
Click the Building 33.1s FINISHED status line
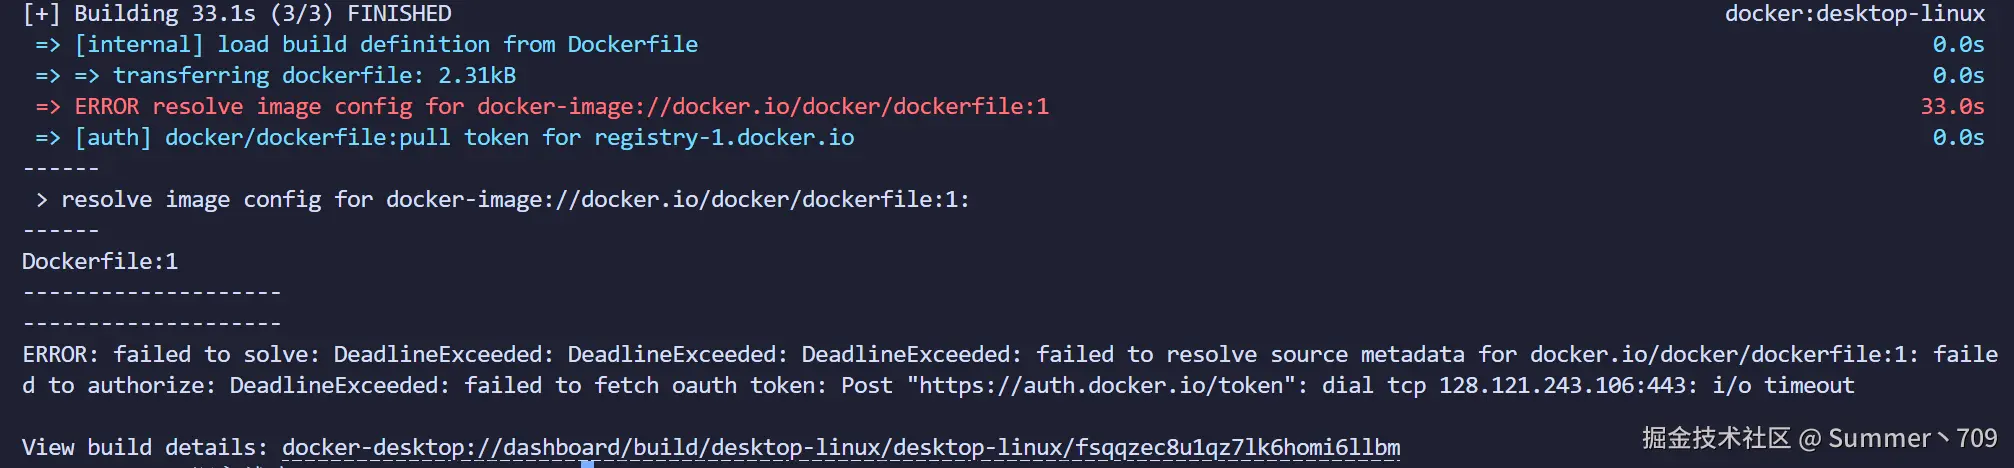[237, 13]
